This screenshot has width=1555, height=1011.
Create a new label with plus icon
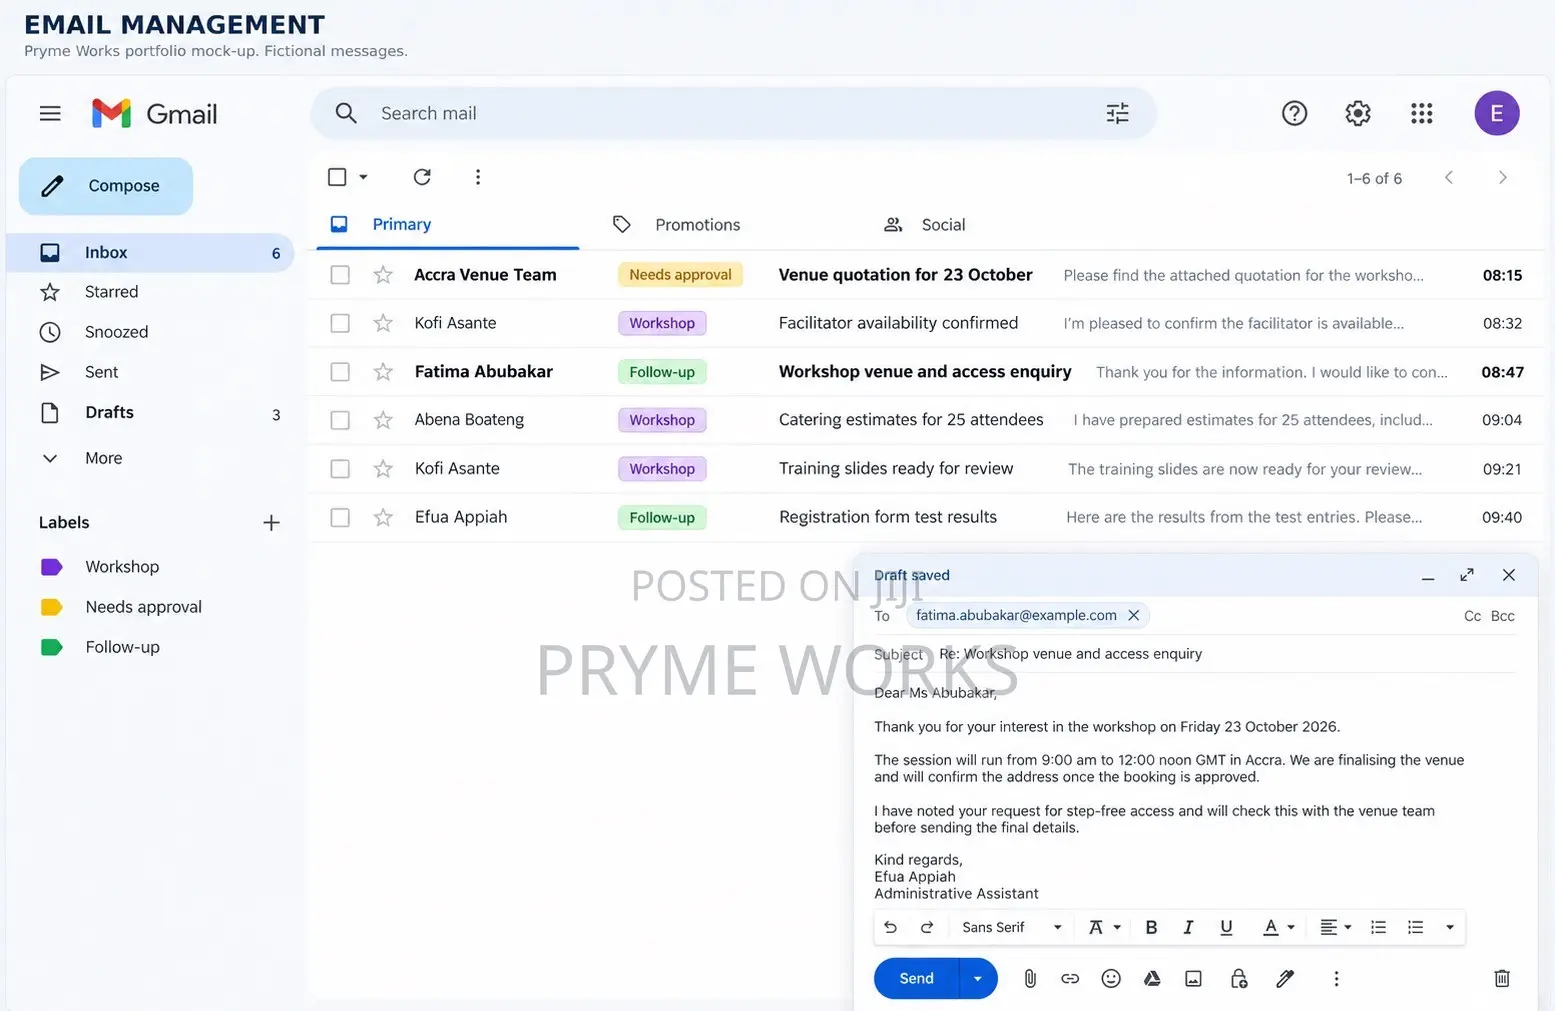pyautogui.click(x=271, y=522)
